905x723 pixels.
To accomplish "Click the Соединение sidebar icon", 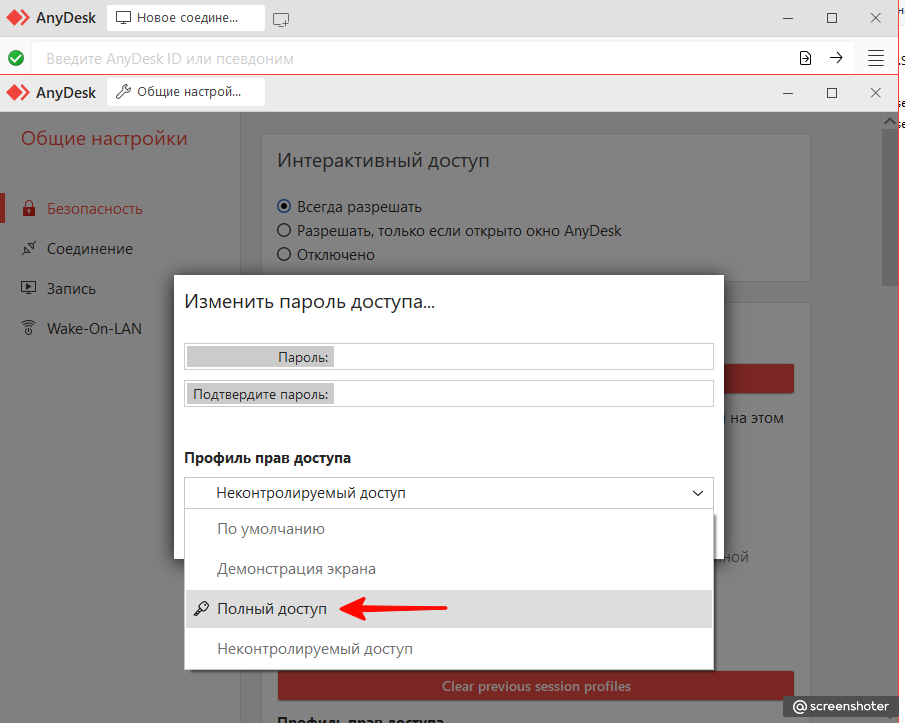I will pyautogui.click(x=28, y=249).
